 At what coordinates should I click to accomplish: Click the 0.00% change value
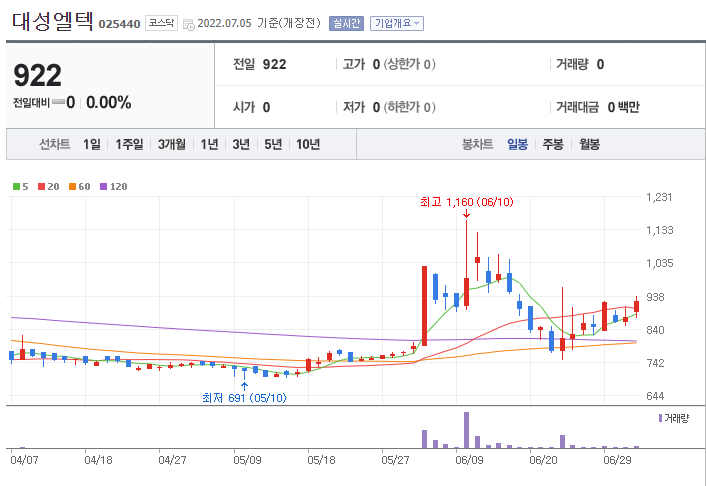click(x=109, y=102)
